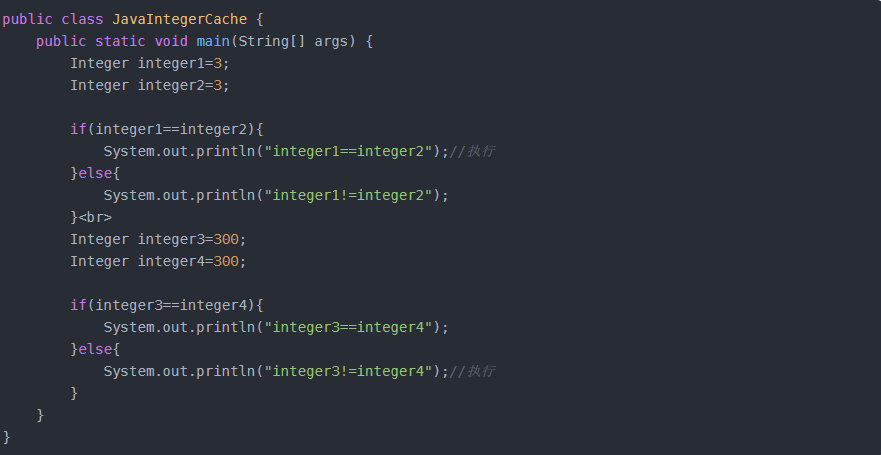Click the number 300 in integer3 line

click(226, 239)
